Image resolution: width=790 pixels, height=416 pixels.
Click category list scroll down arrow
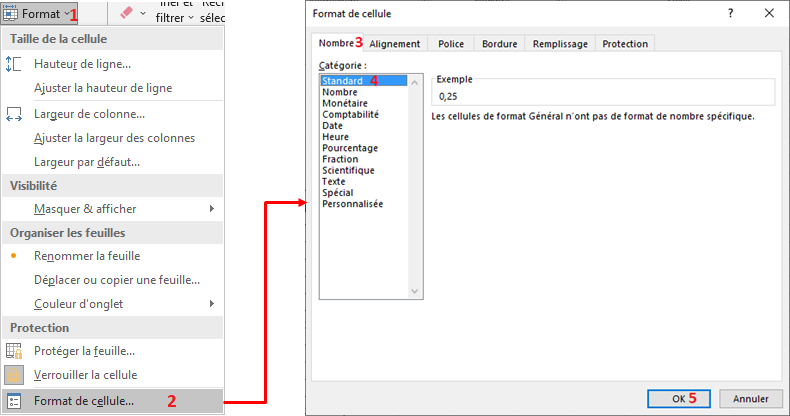tap(415, 291)
